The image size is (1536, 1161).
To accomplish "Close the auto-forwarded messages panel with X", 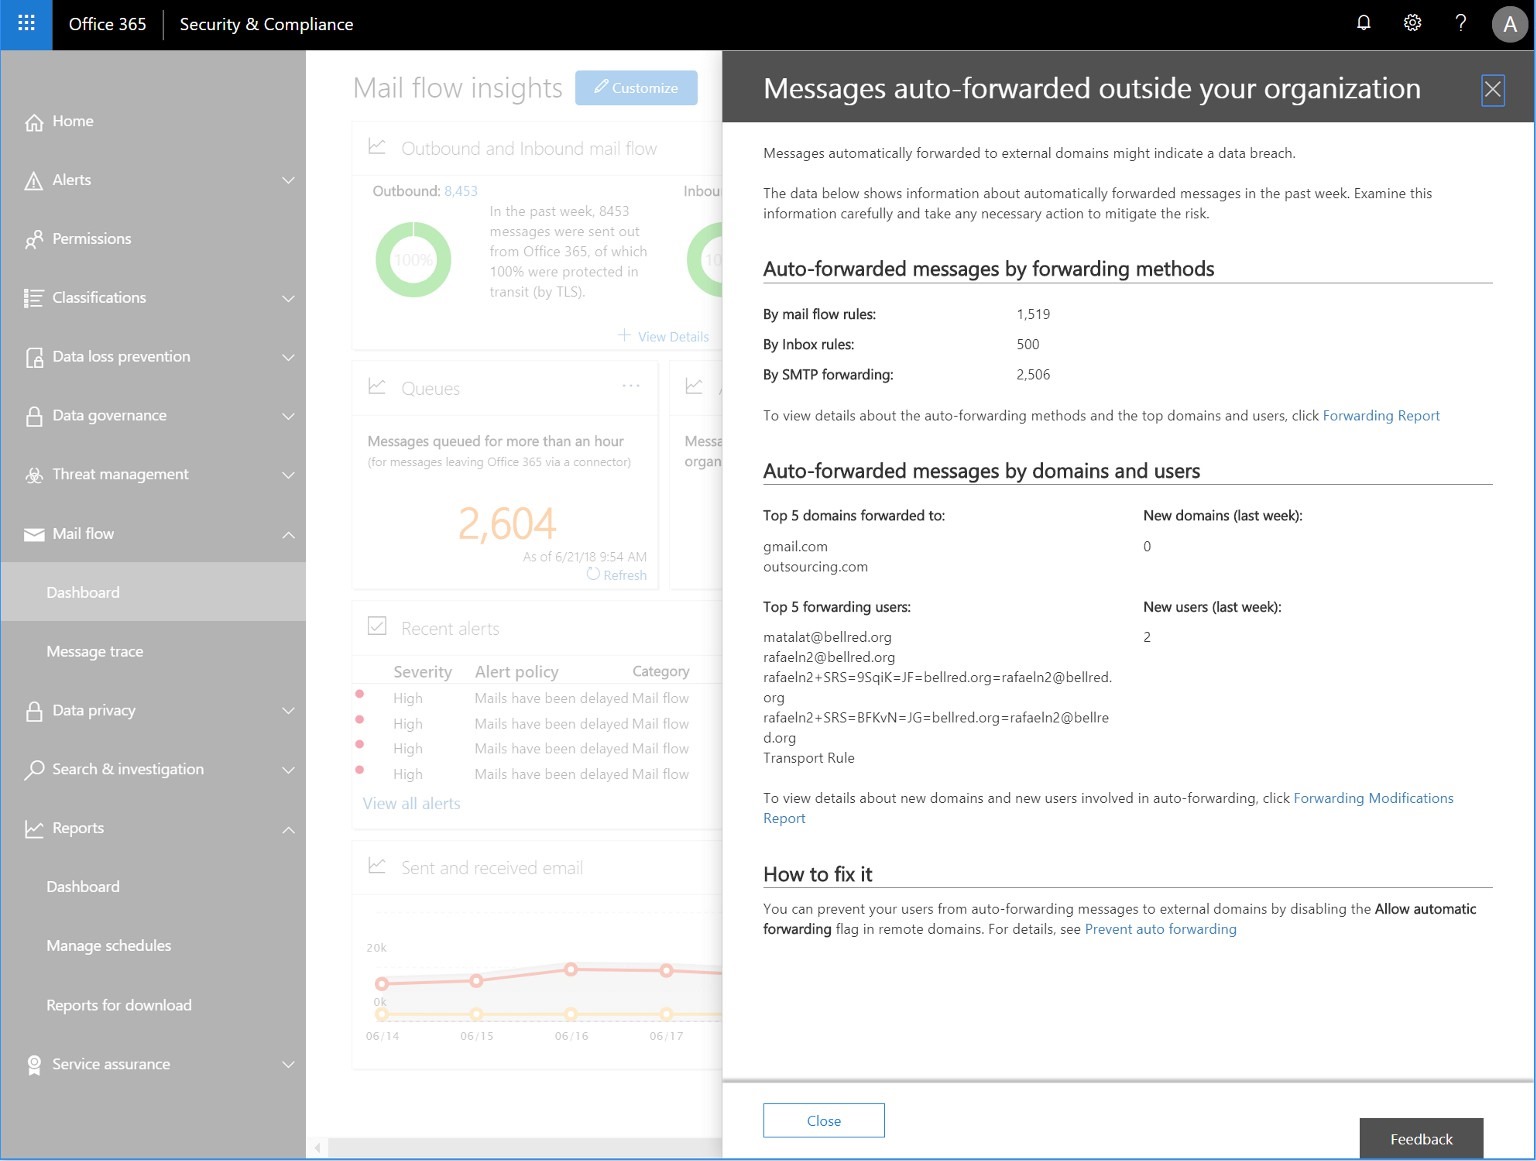I will coord(1492,90).
